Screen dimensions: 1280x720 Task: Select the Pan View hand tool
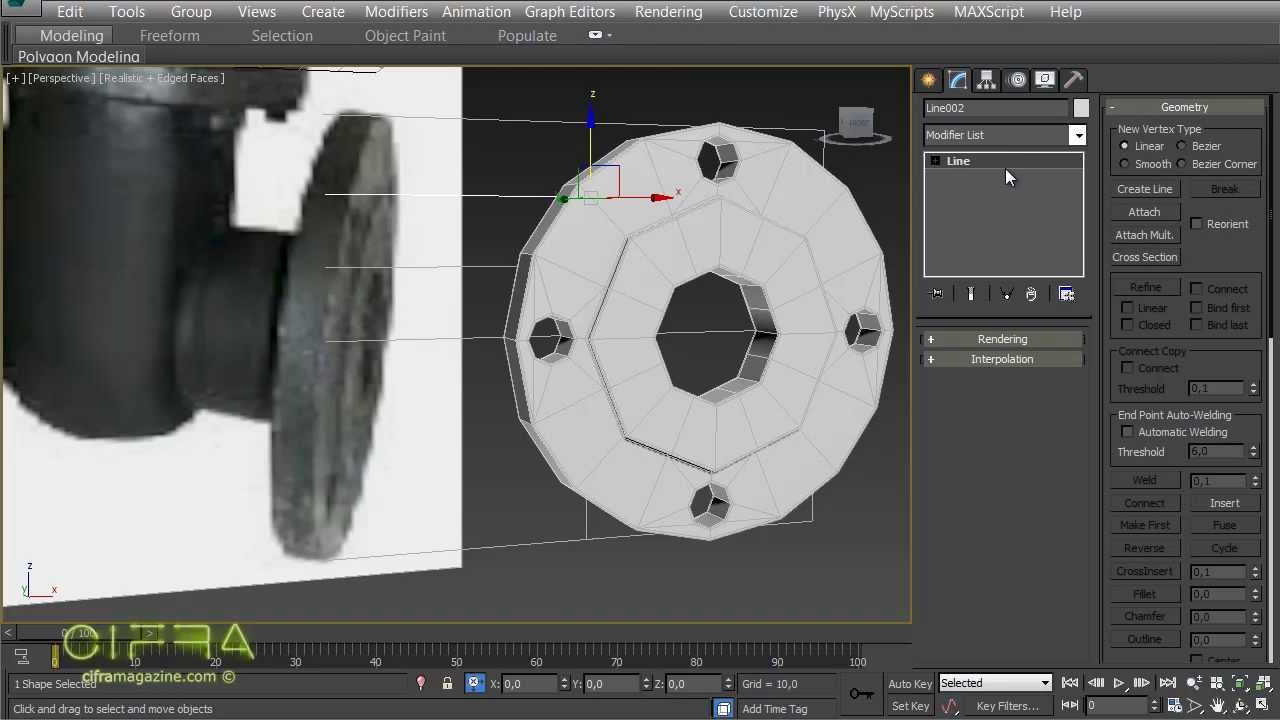click(1217, 706)
